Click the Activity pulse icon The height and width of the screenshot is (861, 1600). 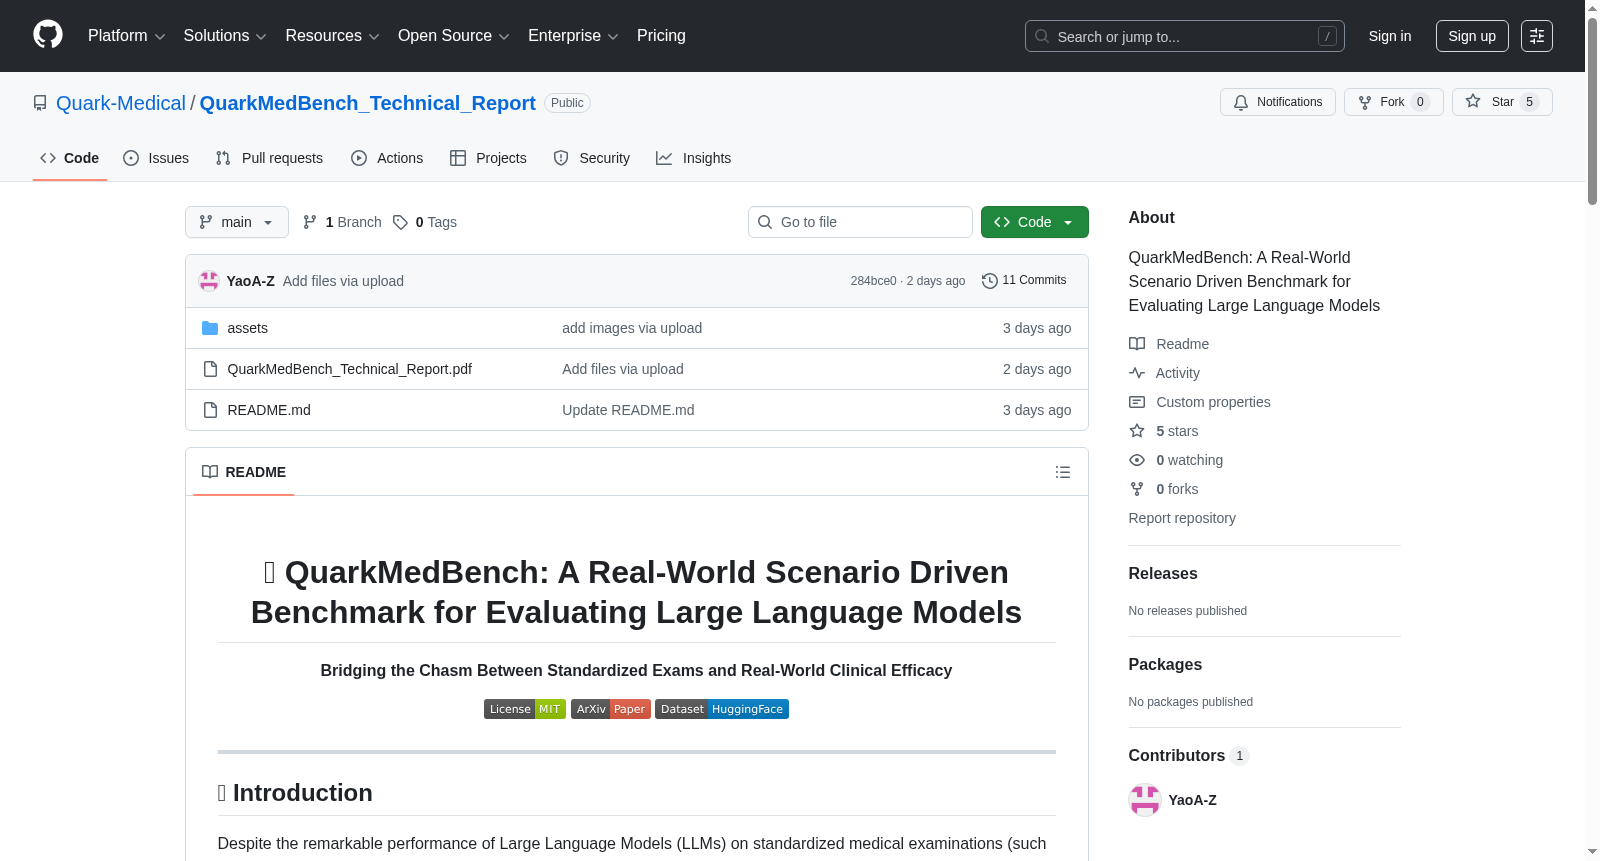[1137, 373]
